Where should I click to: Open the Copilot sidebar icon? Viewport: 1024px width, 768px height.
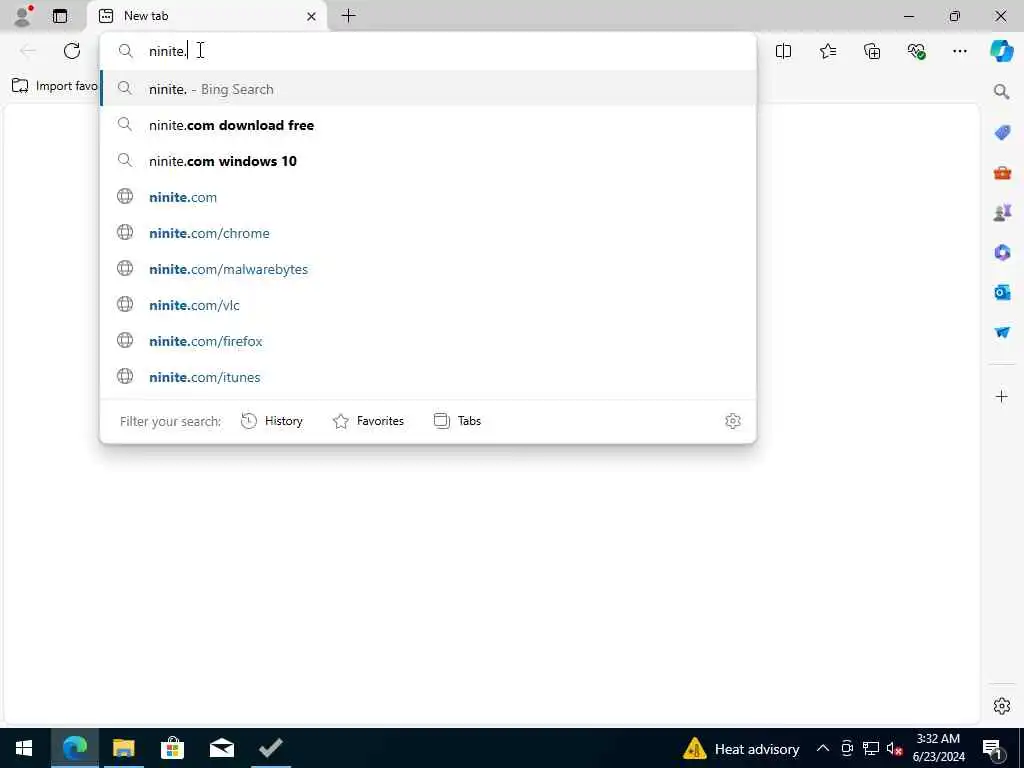(x=1002, y=51)
